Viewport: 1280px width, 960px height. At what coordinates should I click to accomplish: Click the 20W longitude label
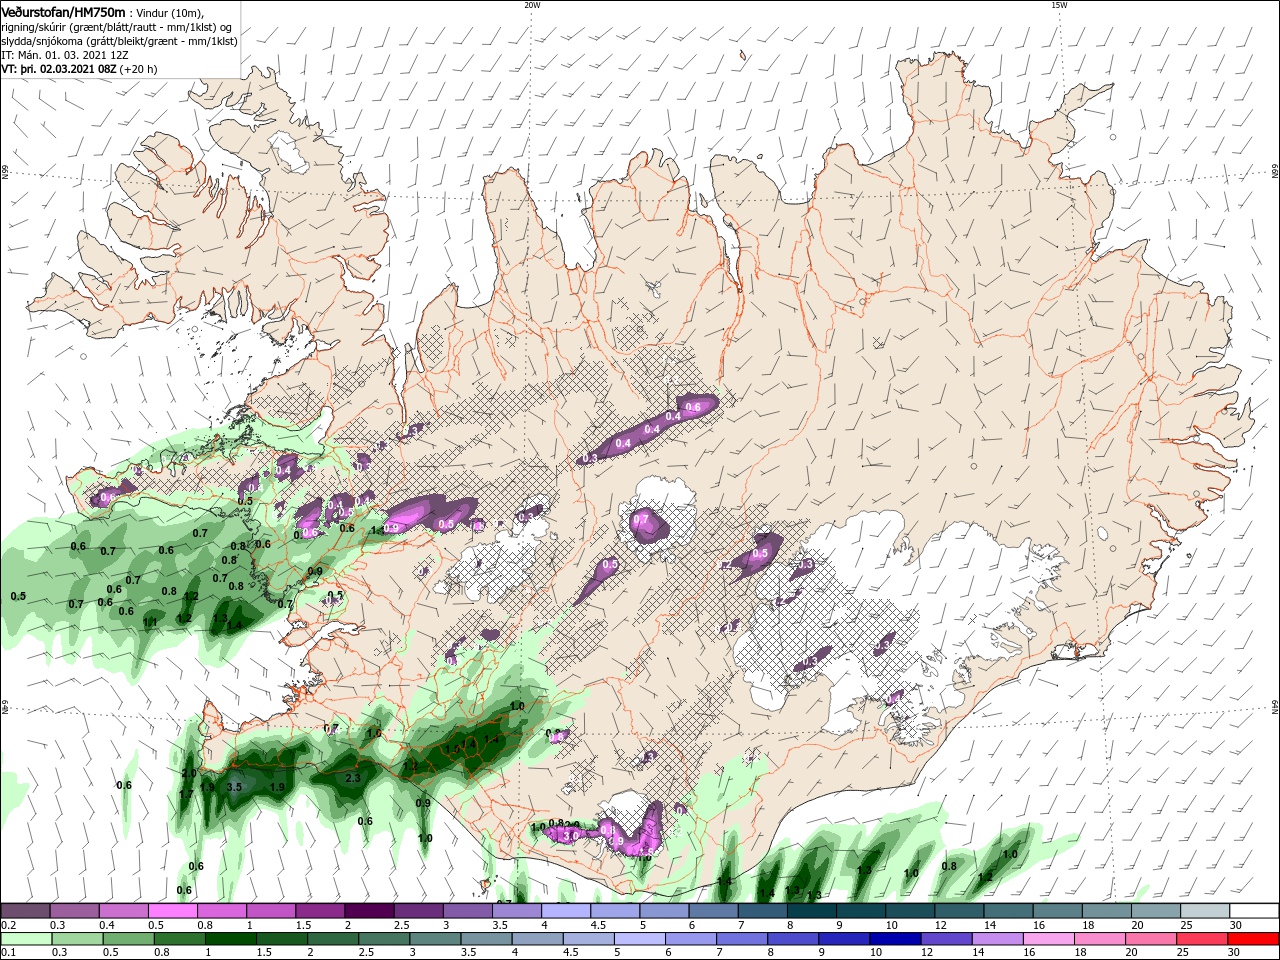532,5
